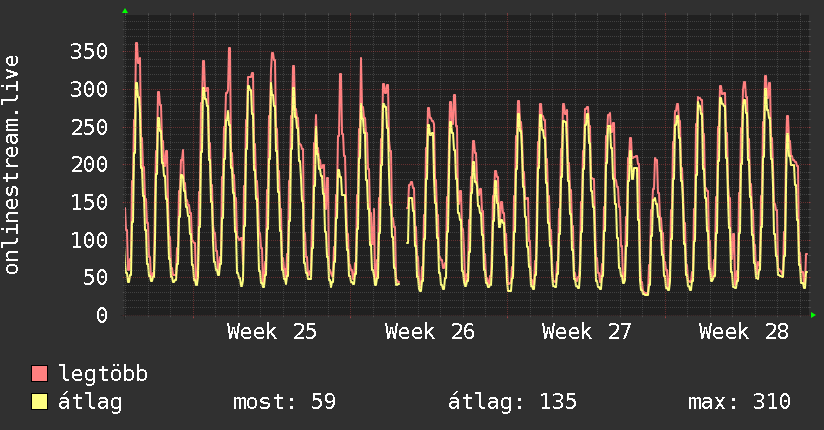This screenshot has width=824, height=430.
Task: Click the most: 59 statistic
Action: pos(284,402)
